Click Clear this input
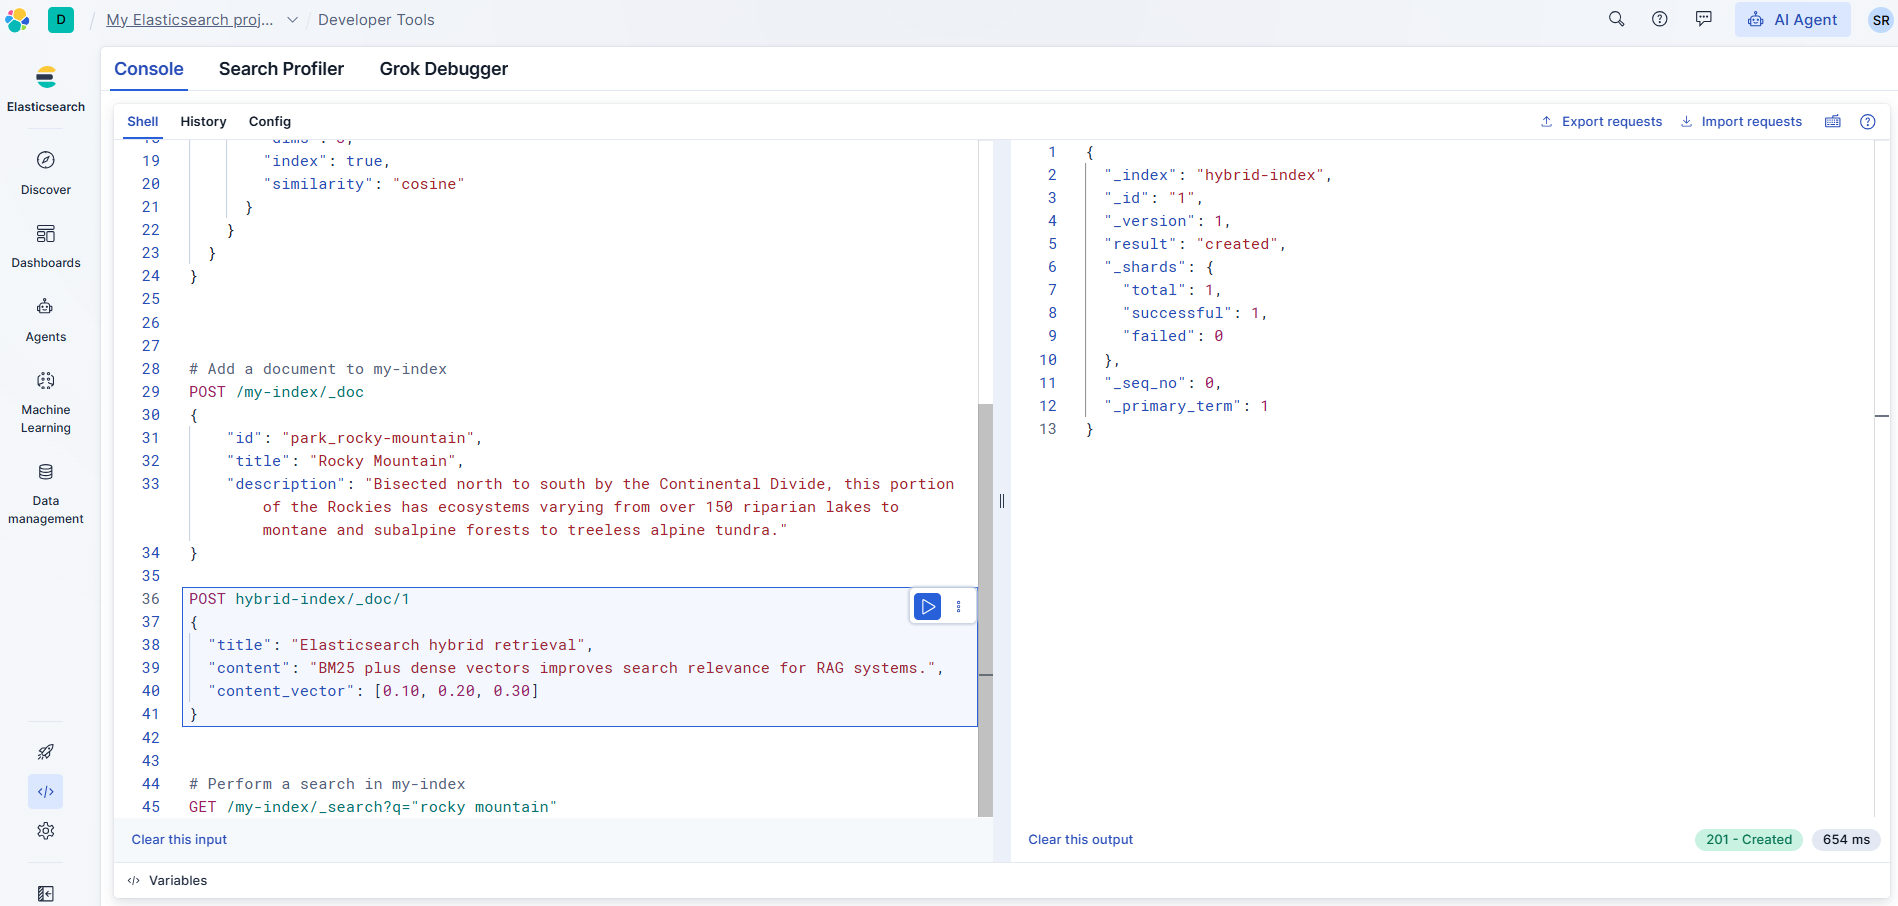The width and height of the screenshot is (1898, 906). point(179,840)
